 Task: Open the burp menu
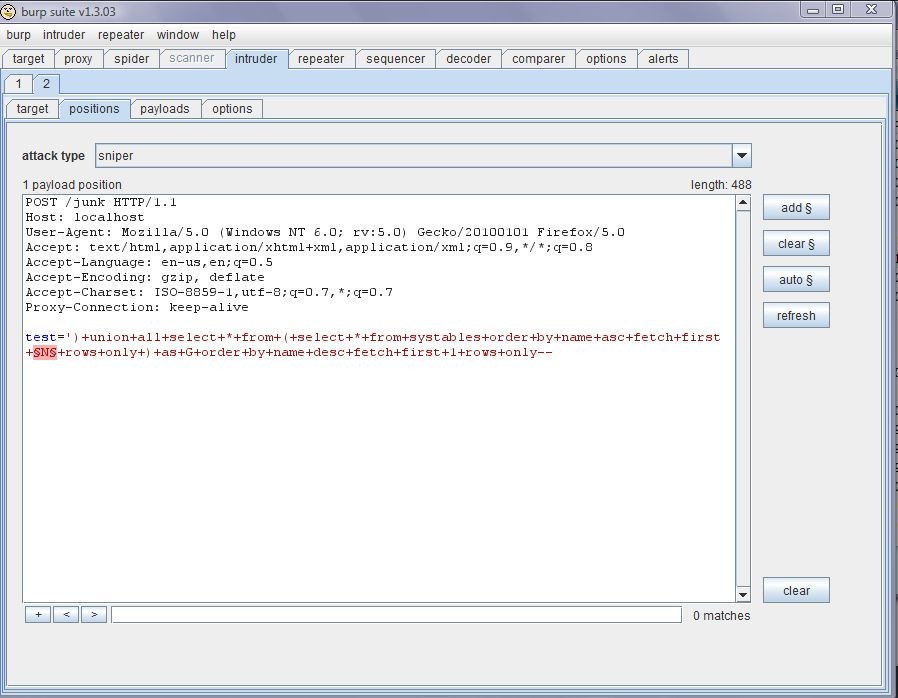18,35
